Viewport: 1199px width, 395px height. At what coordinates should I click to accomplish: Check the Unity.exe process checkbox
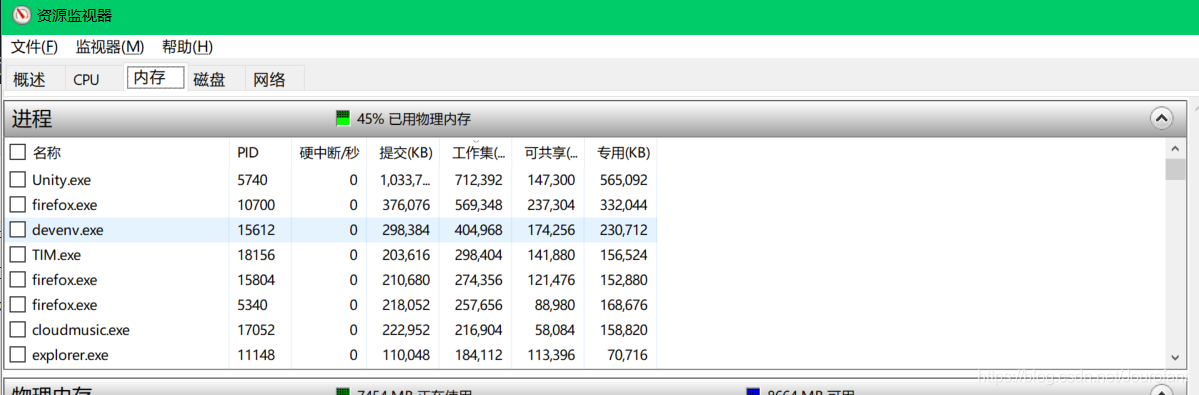pos(18,180)
